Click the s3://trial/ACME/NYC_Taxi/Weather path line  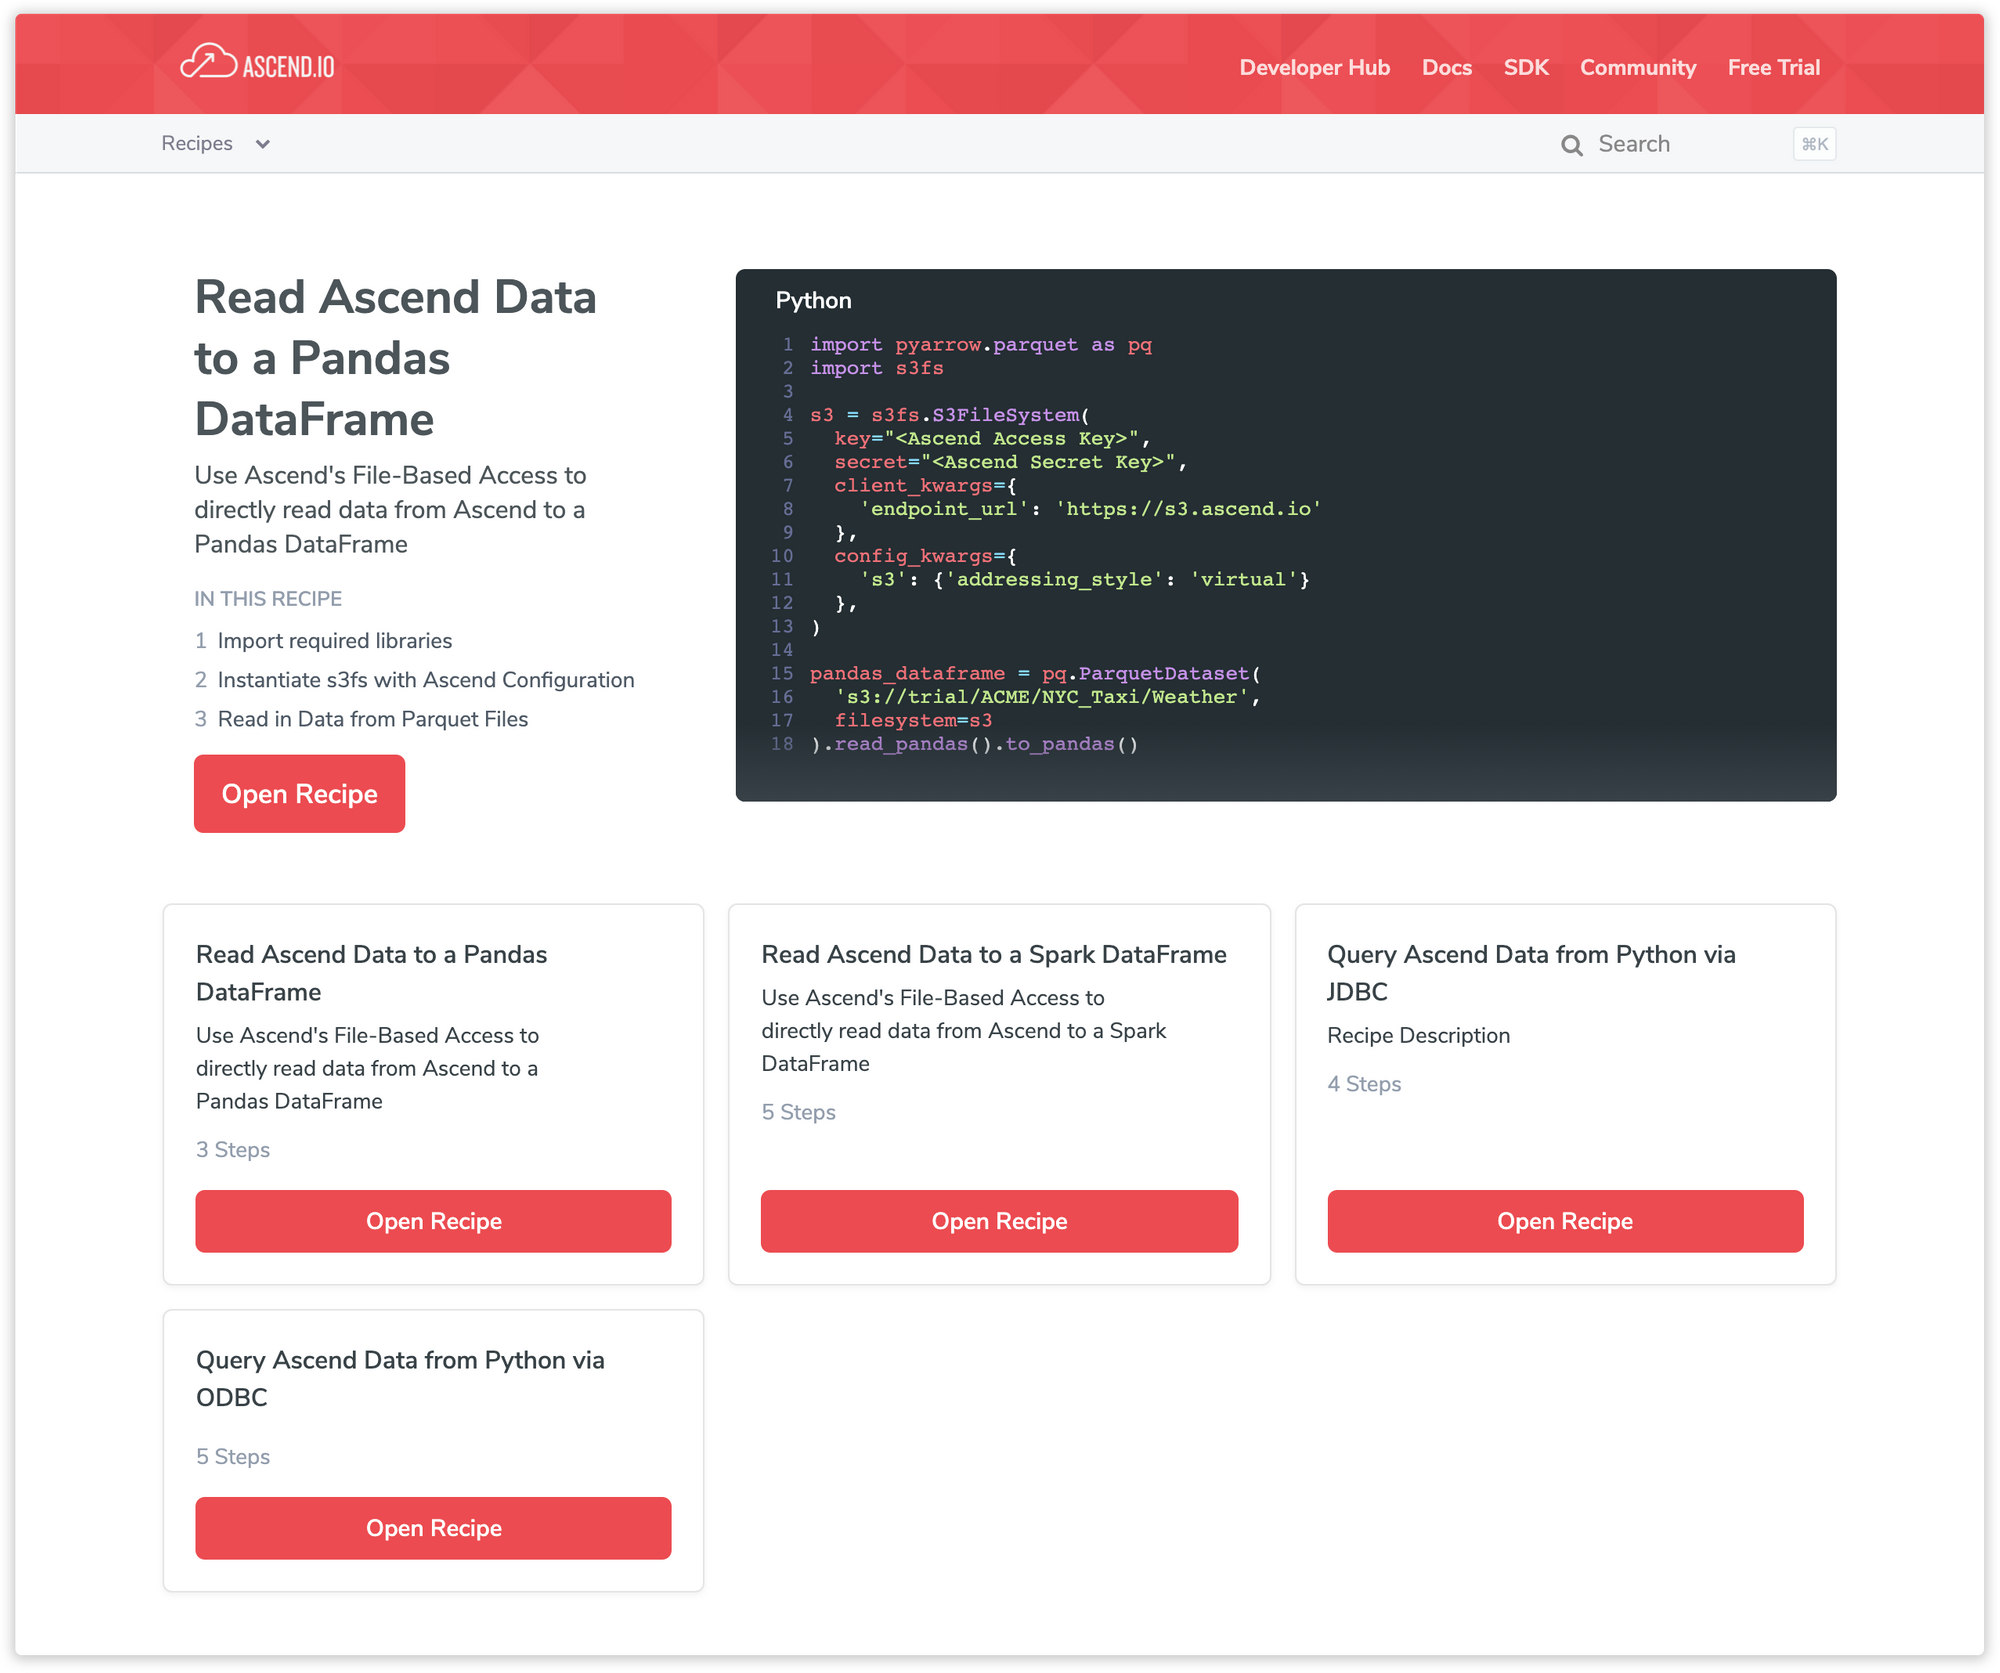point(1047,697)
